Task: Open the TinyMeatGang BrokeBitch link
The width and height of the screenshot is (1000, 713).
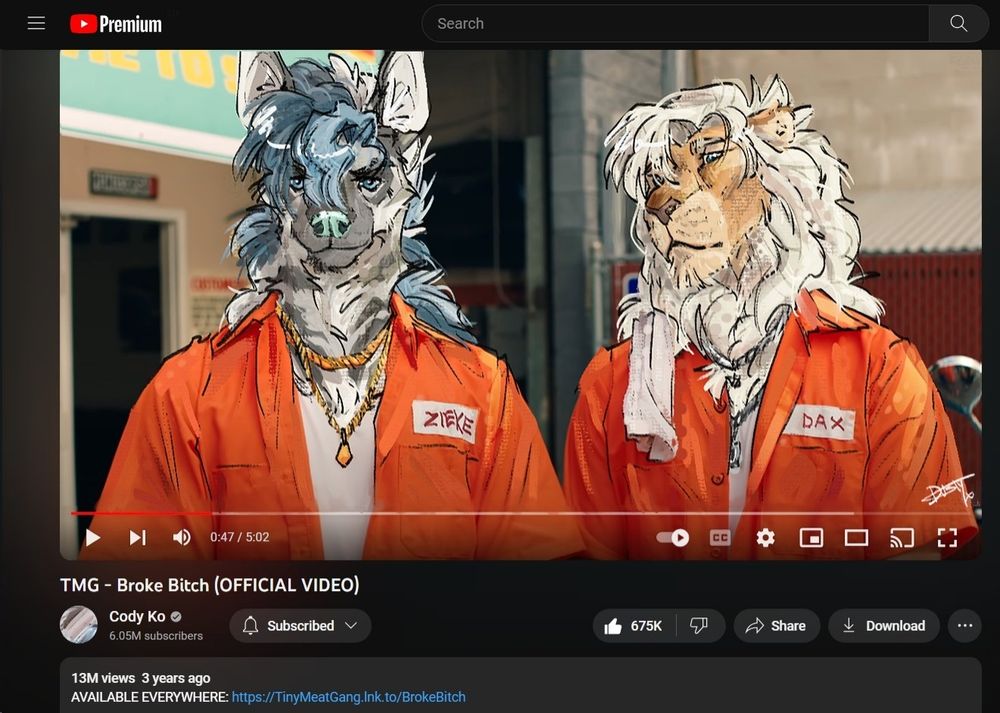Action: coord(348,697)
